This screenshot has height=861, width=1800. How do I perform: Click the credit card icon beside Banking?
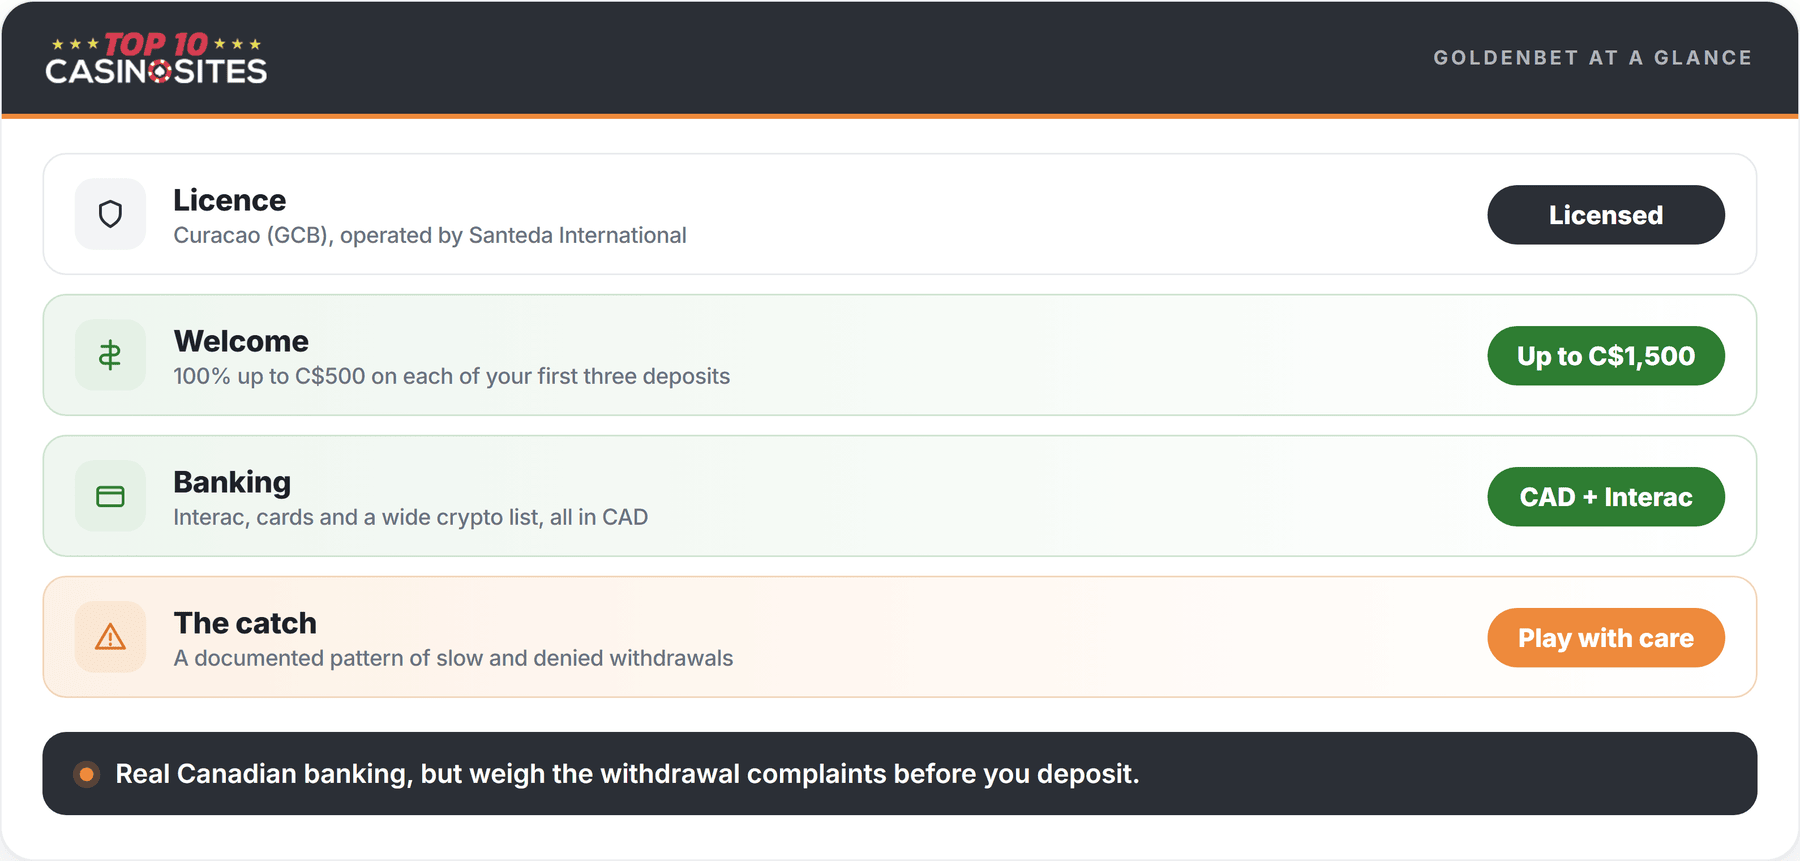tap(110, 496)
